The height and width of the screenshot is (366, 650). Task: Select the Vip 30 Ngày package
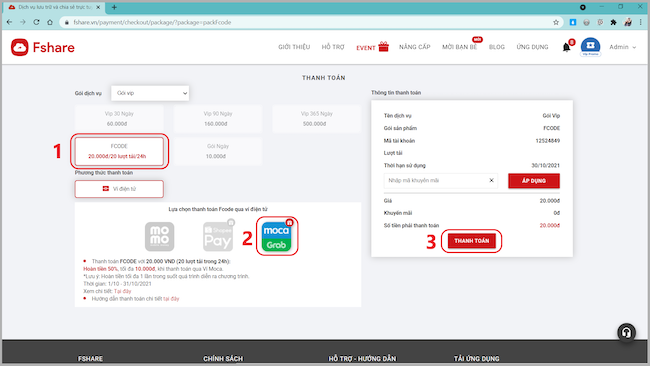tap(119, 119)
